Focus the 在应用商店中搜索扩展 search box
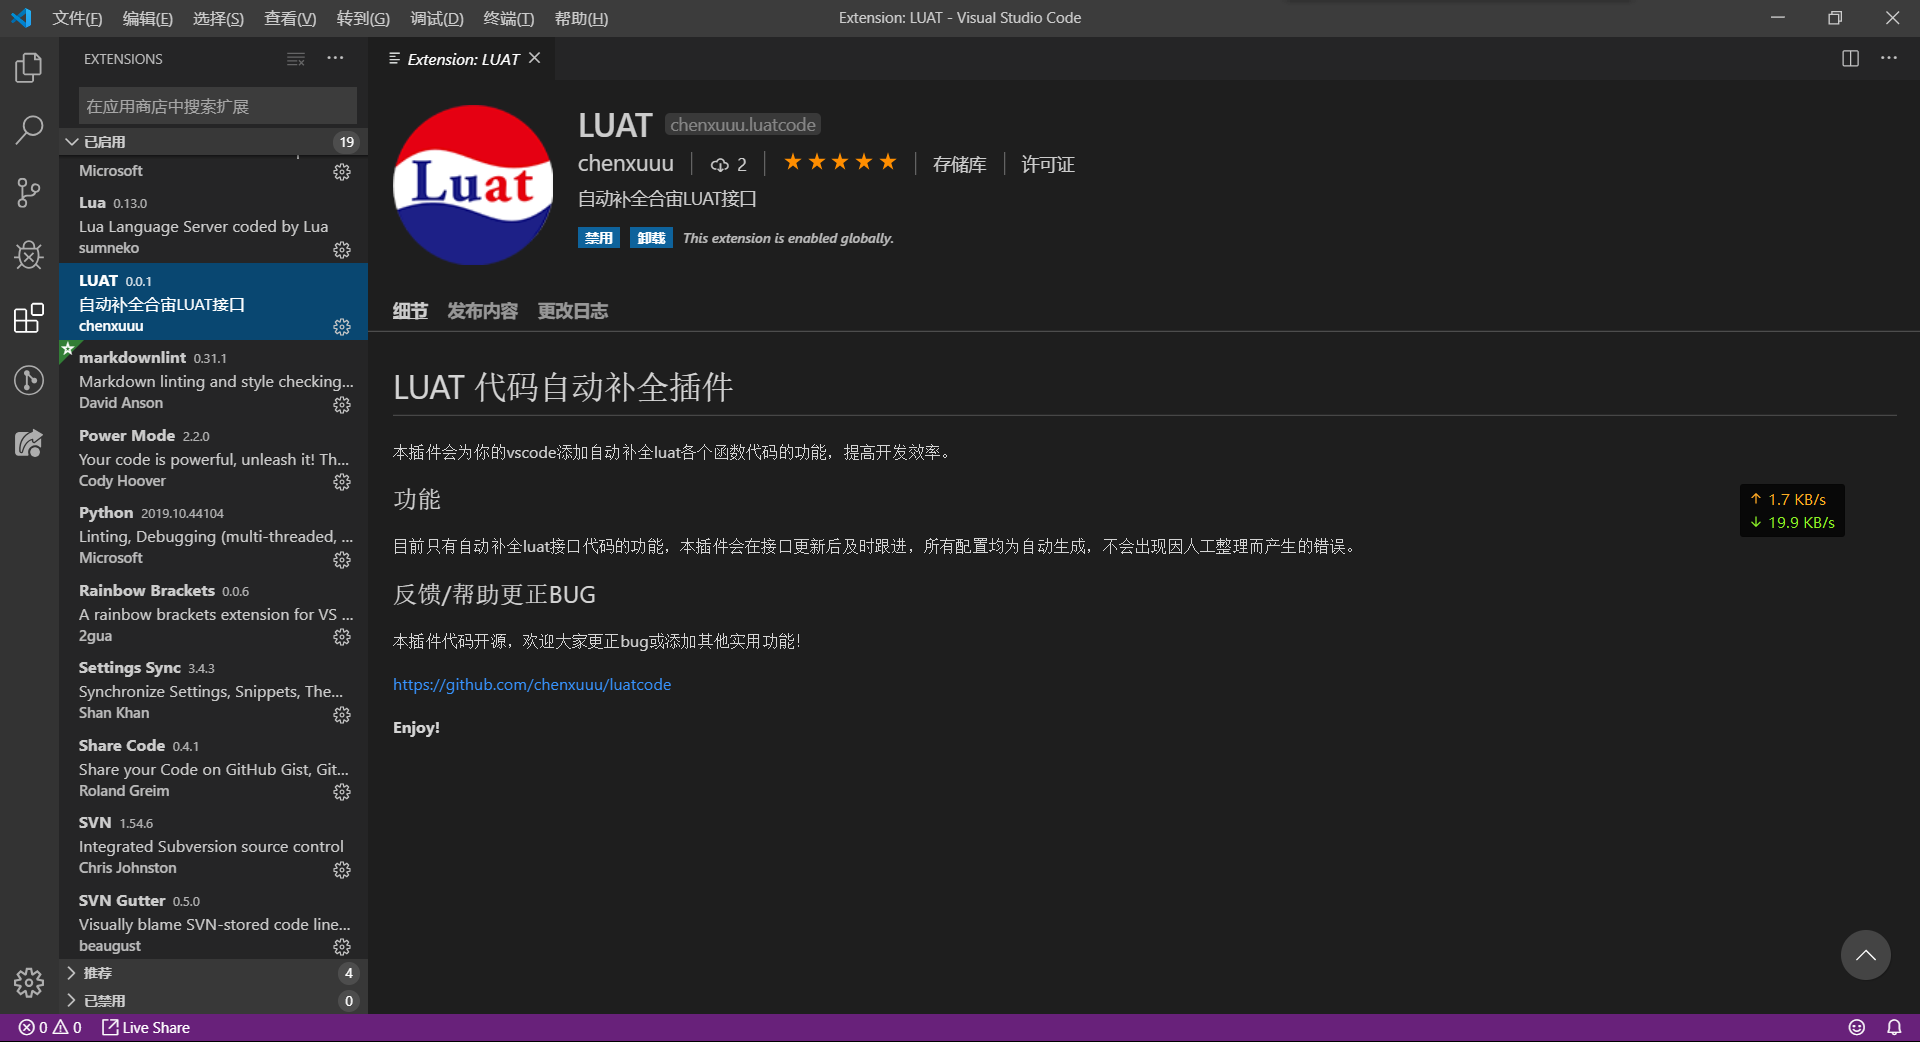 [218, 106]
